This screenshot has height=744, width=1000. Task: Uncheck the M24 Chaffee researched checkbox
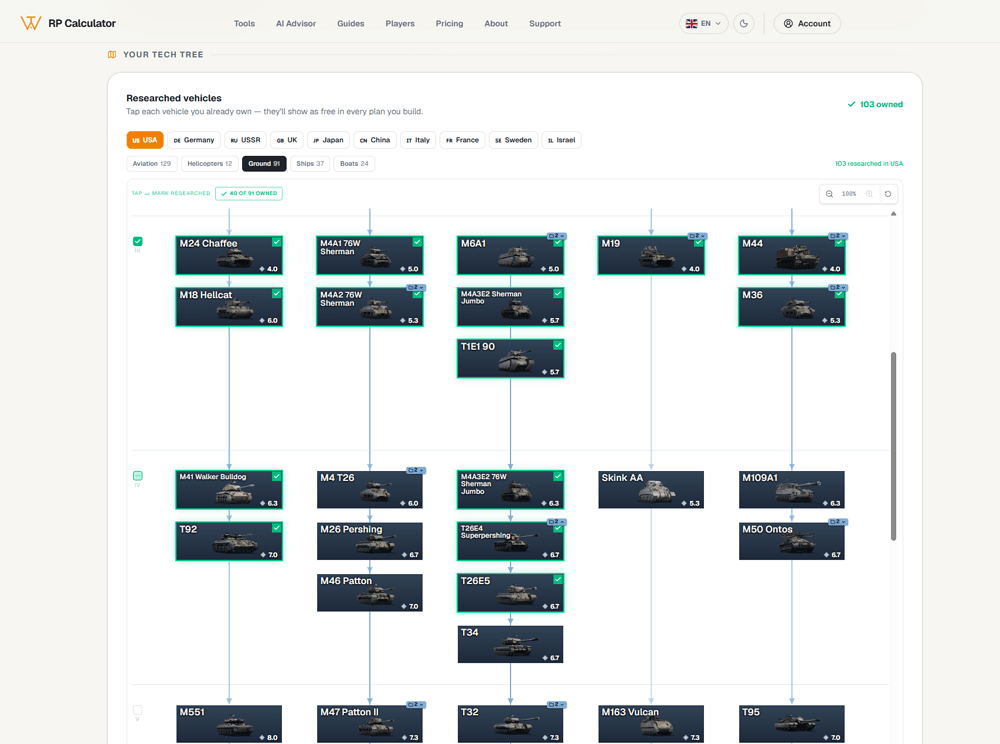click(x=276, y=242)
